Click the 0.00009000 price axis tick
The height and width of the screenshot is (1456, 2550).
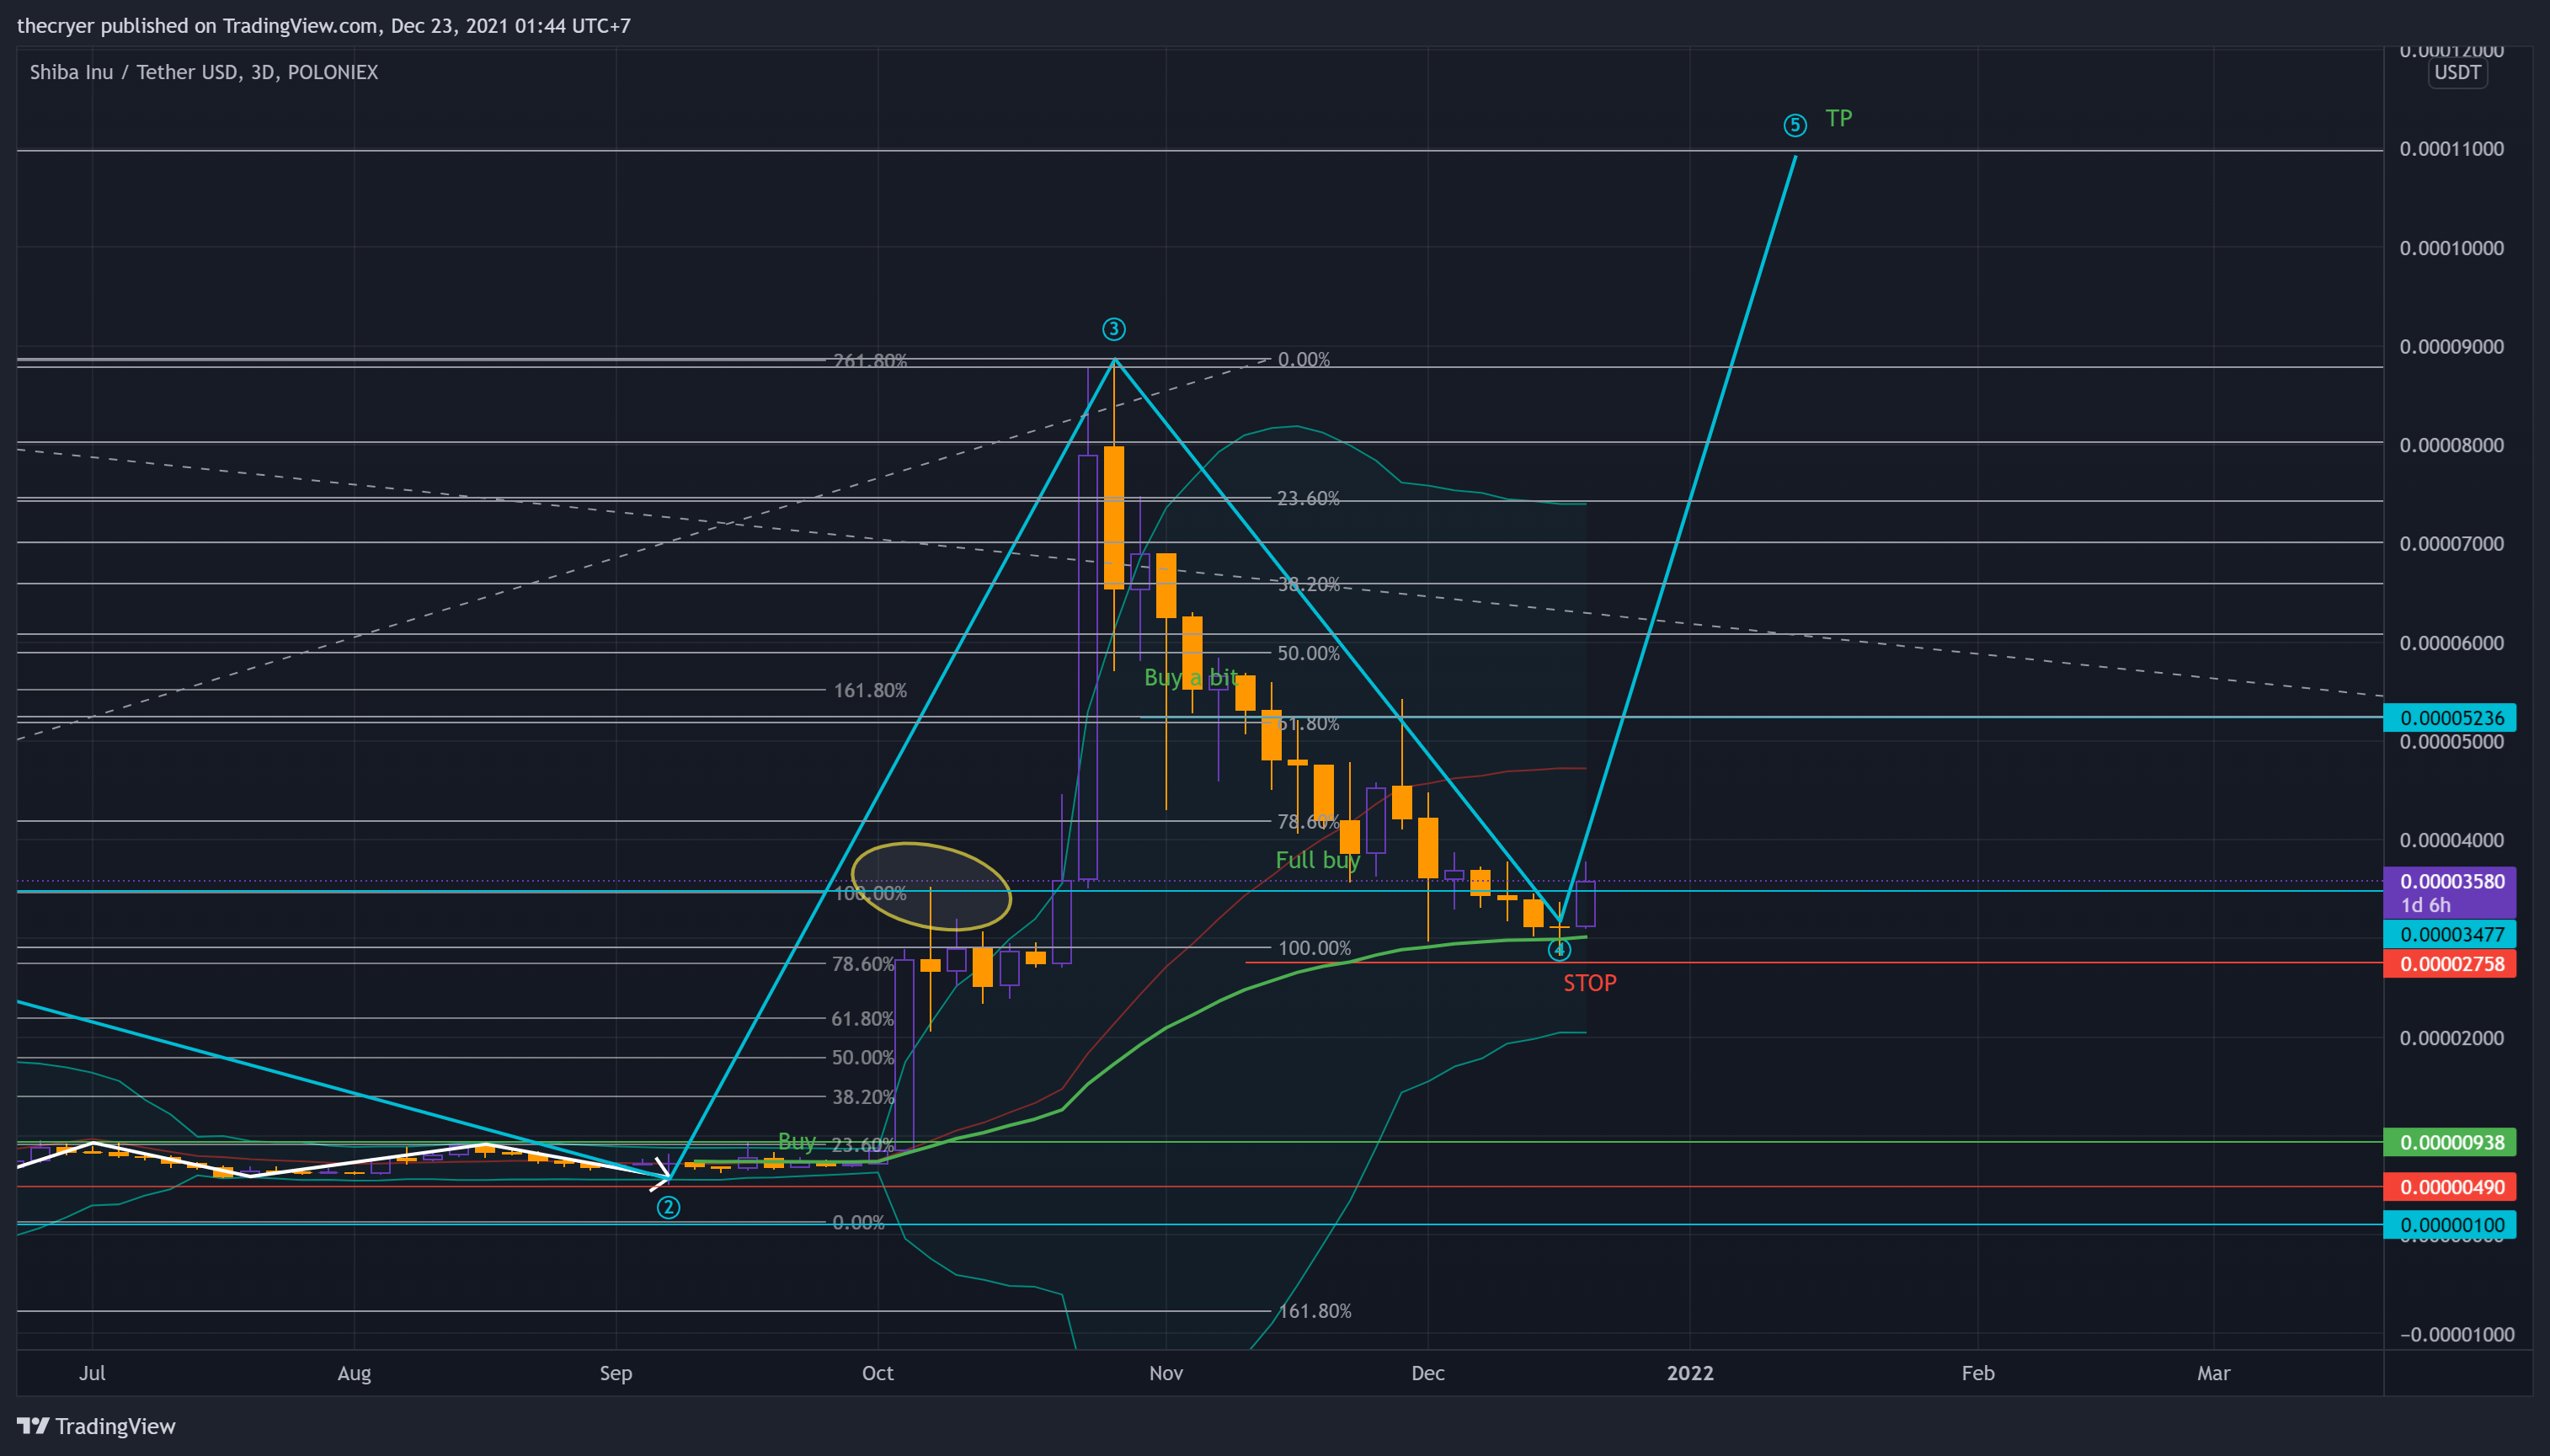click(2451, 347)
